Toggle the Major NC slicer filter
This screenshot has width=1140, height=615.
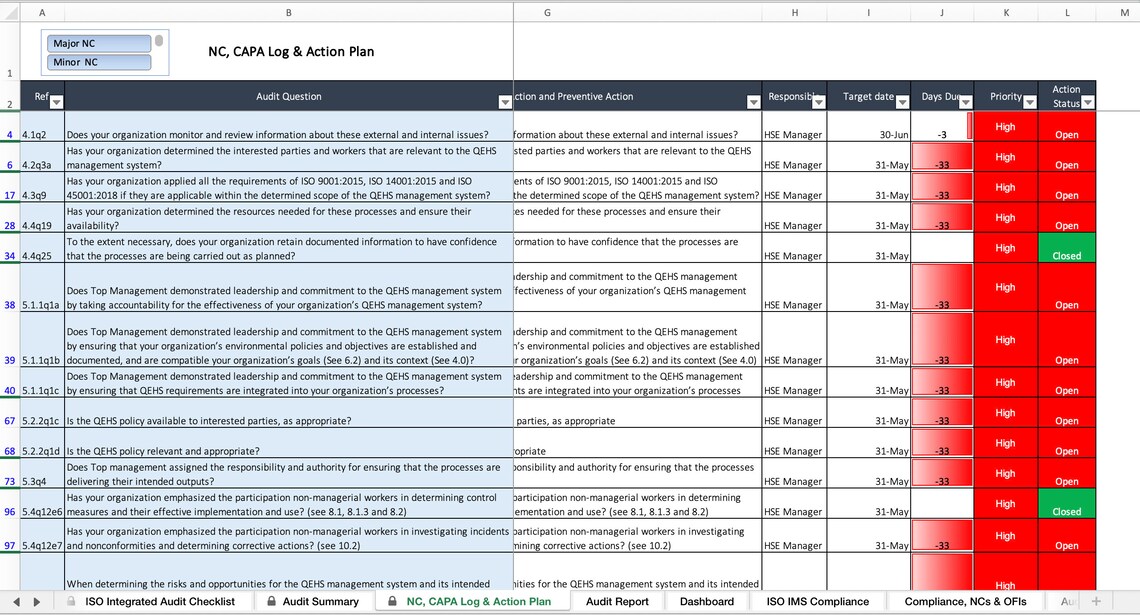click(97, 43)
